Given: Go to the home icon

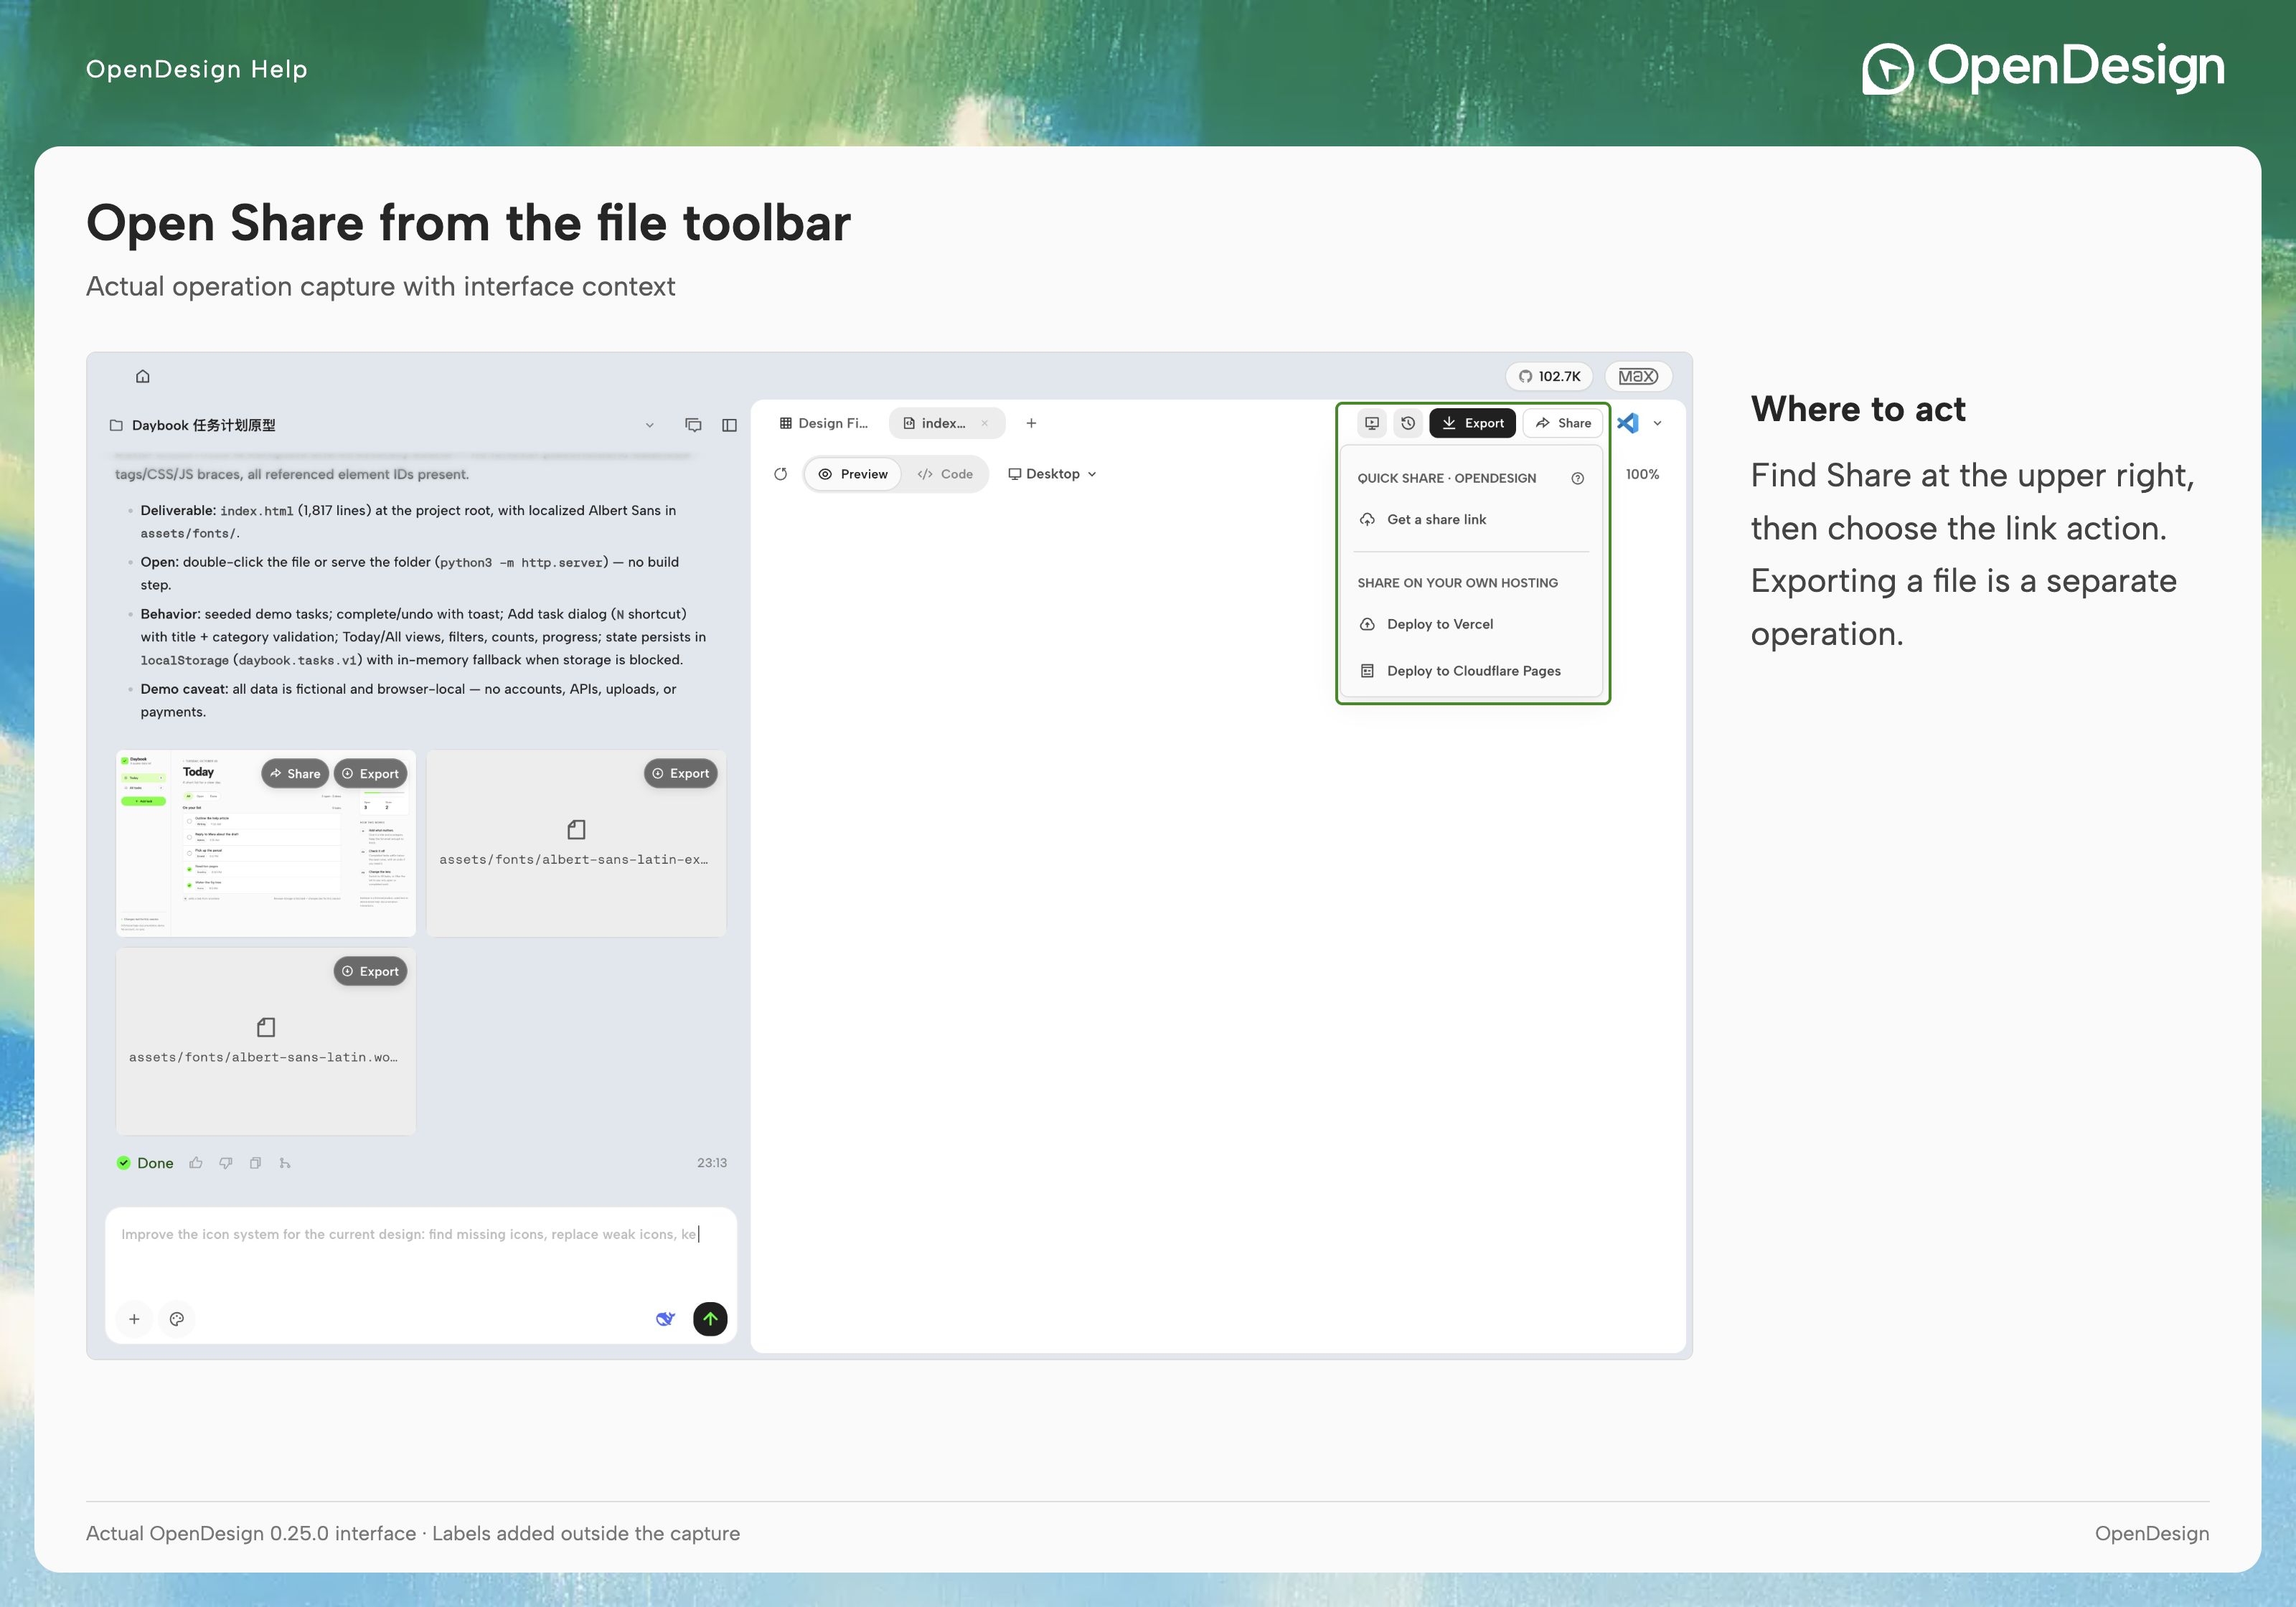Looking at the screenshot, I should click(x=143, y=376).
